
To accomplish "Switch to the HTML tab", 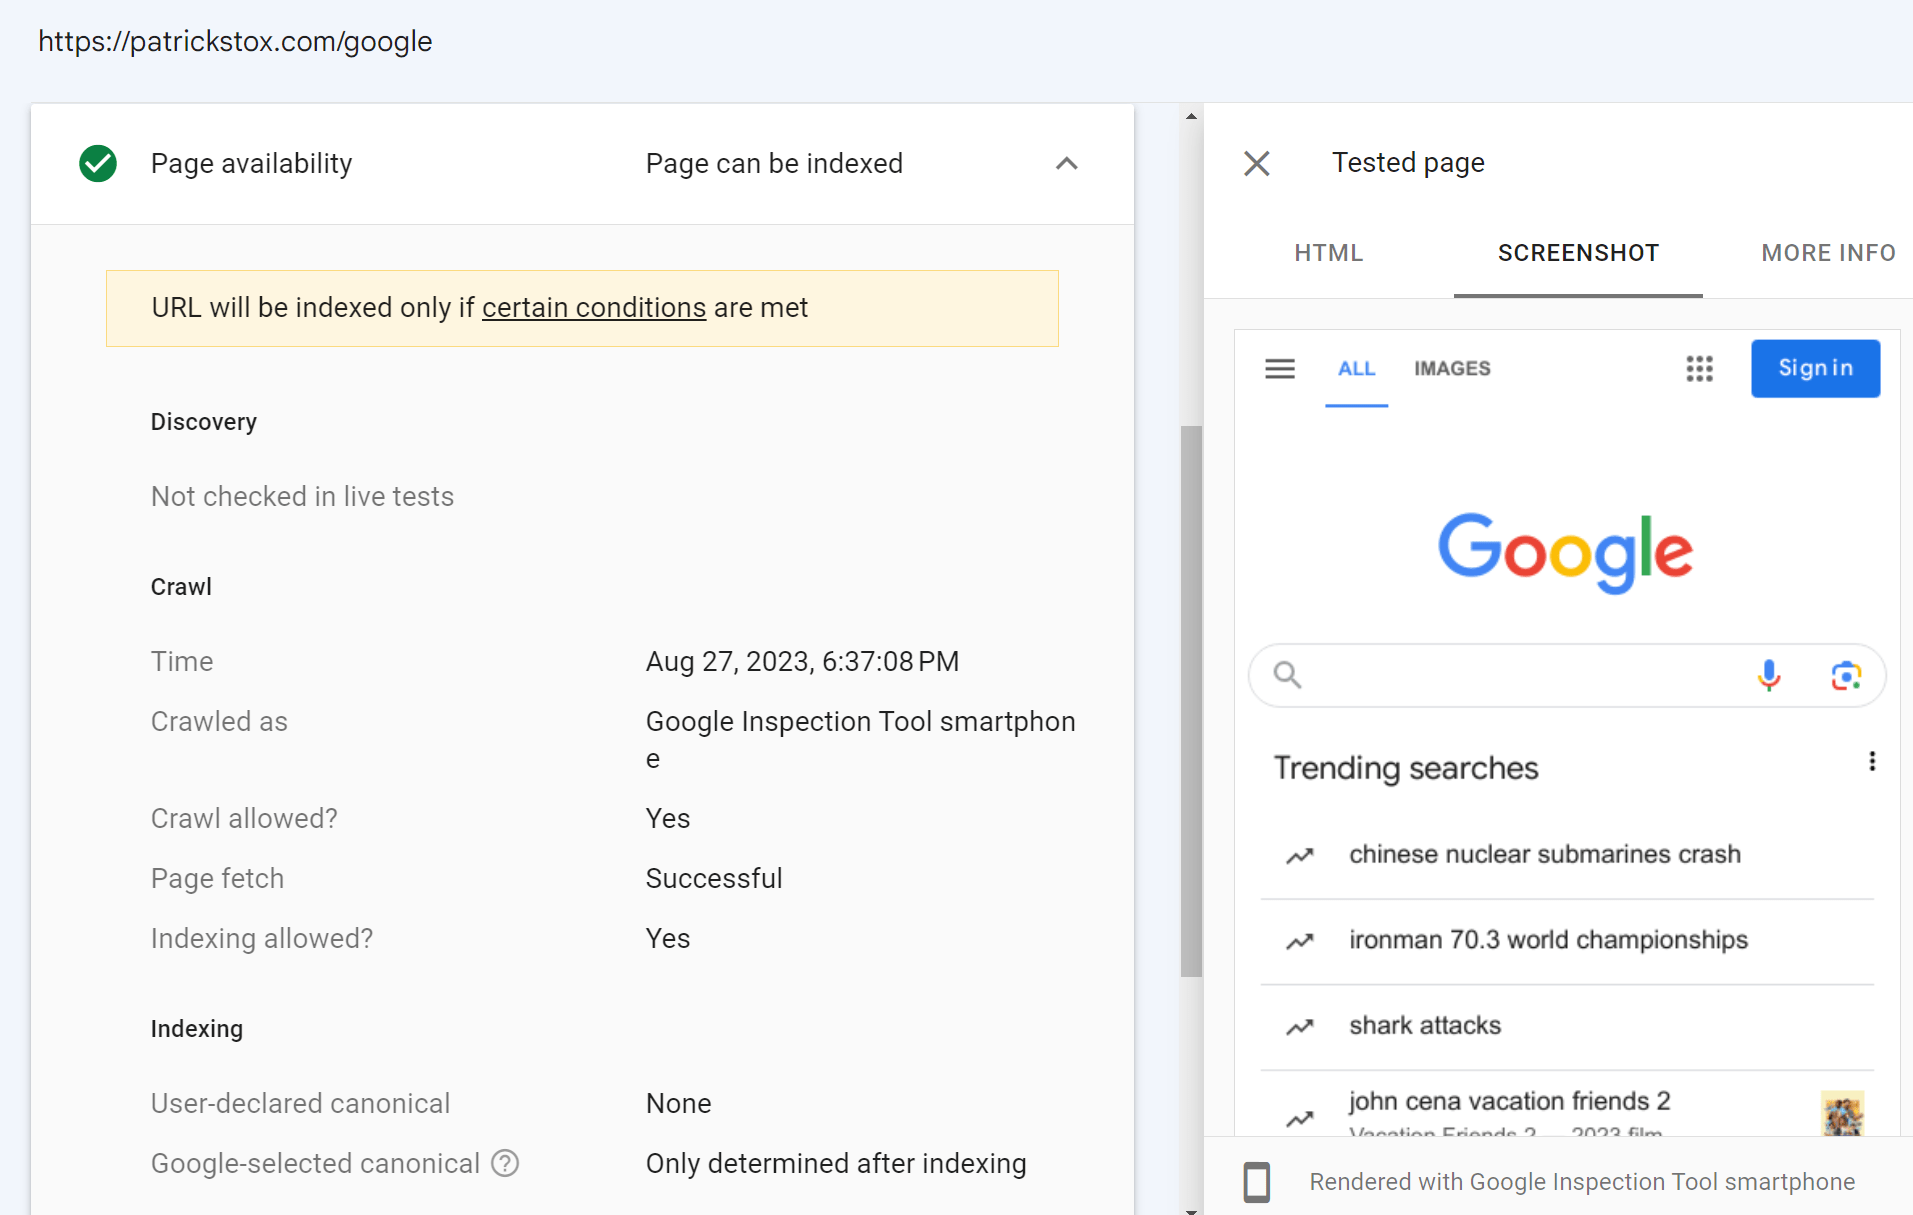I will coord(1328,253).
